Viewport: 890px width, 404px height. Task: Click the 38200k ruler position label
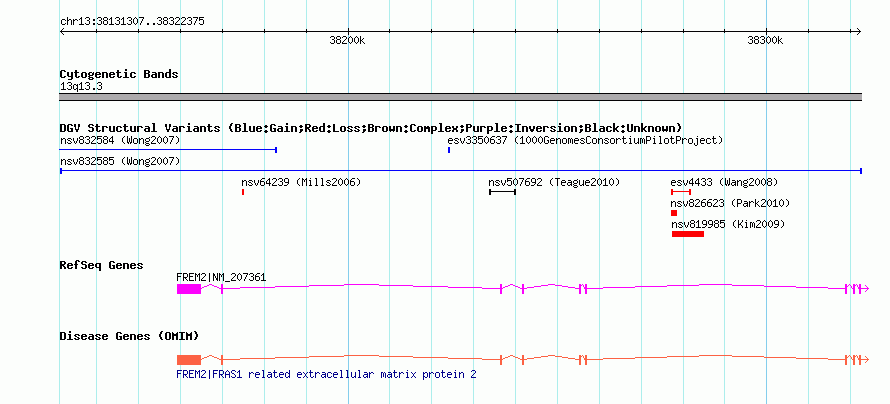point(347,41)
